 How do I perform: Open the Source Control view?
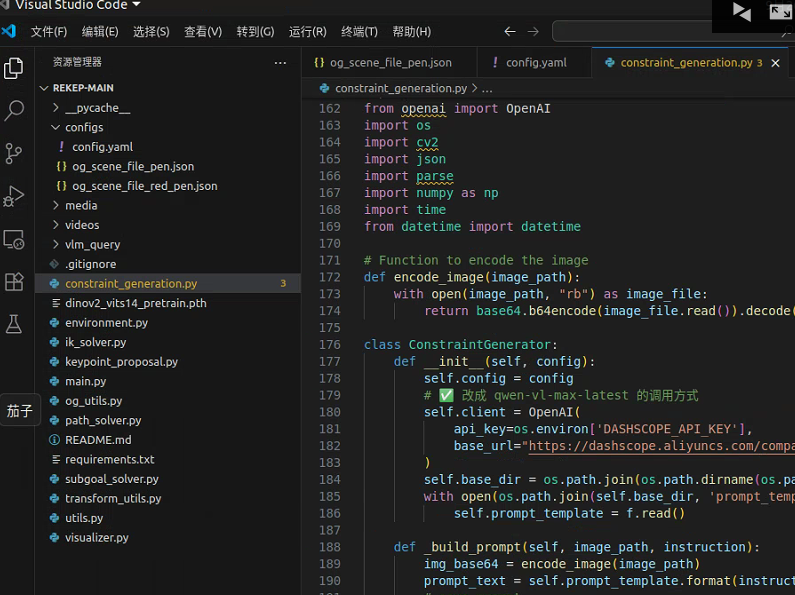pyautogui.click(x=14, y=153)
